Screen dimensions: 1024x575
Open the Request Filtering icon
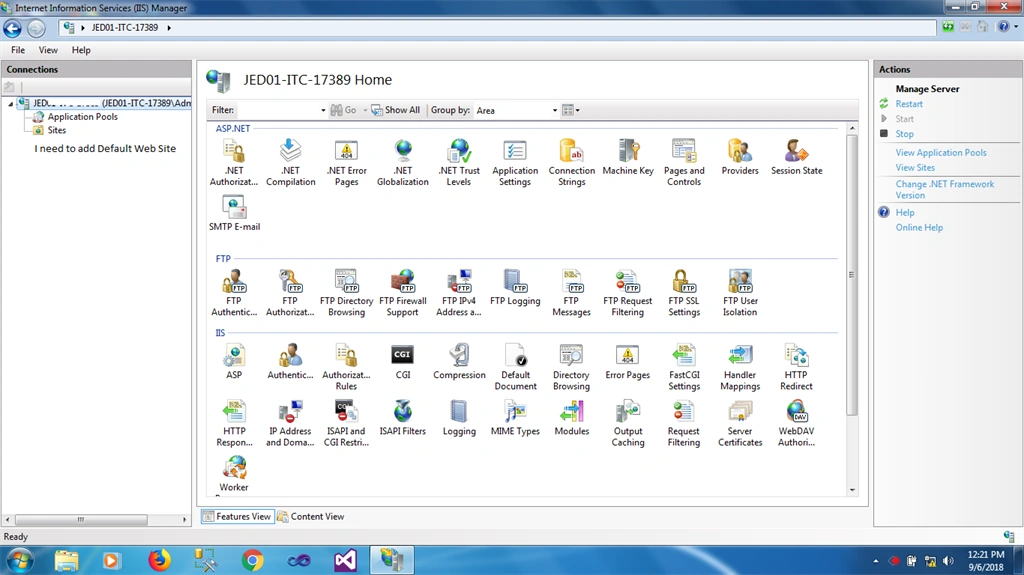click(684, 423)
